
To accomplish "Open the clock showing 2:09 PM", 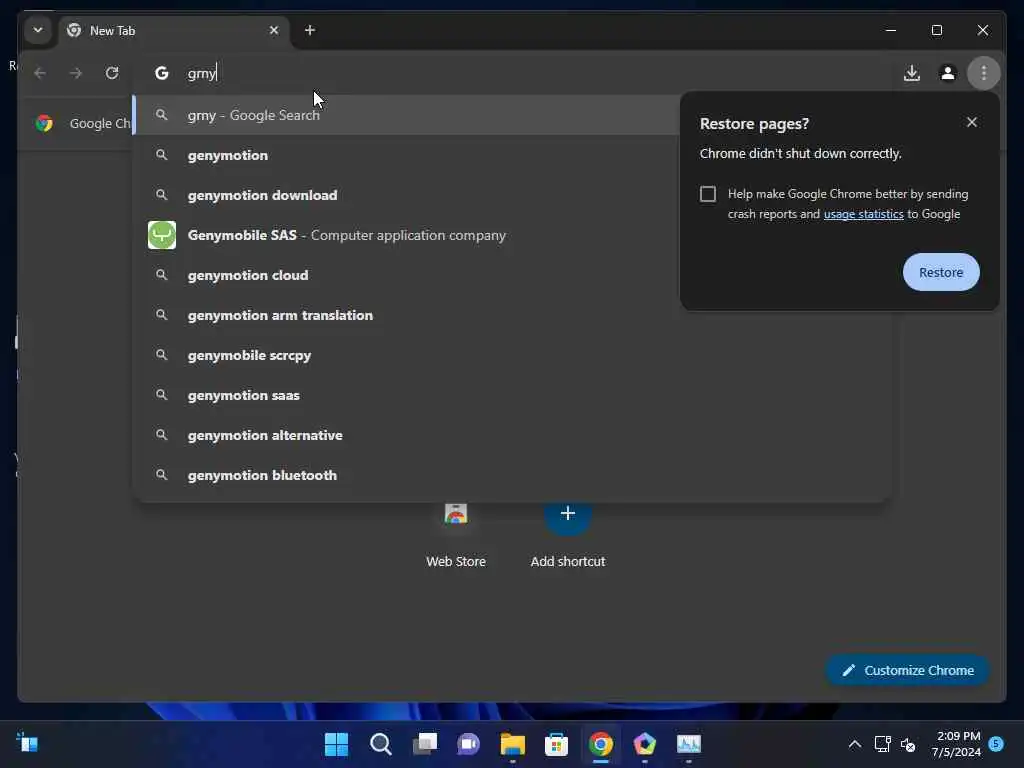I will pos(956,744).
